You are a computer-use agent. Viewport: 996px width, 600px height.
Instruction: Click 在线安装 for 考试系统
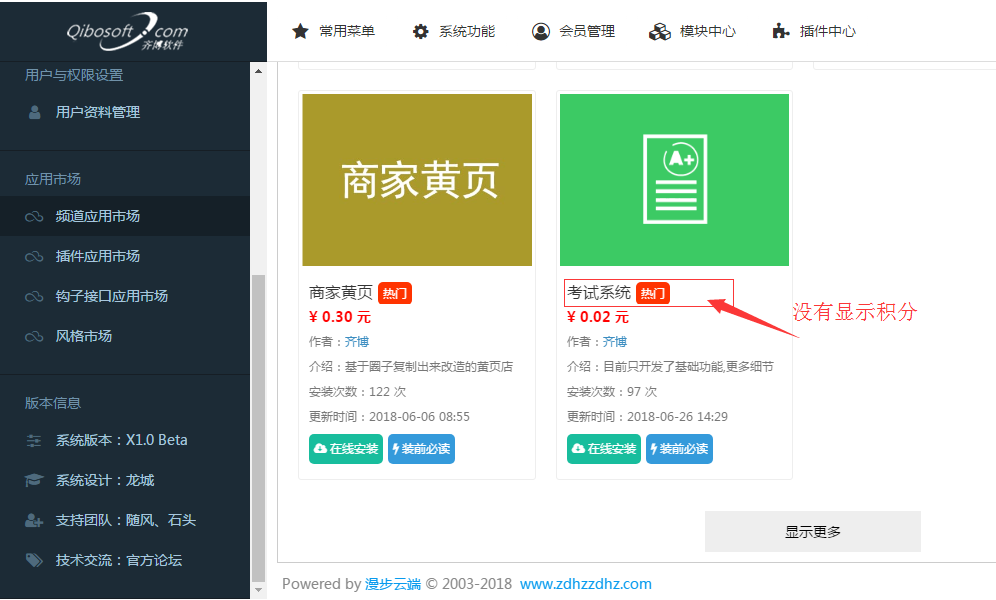point(604,449)
